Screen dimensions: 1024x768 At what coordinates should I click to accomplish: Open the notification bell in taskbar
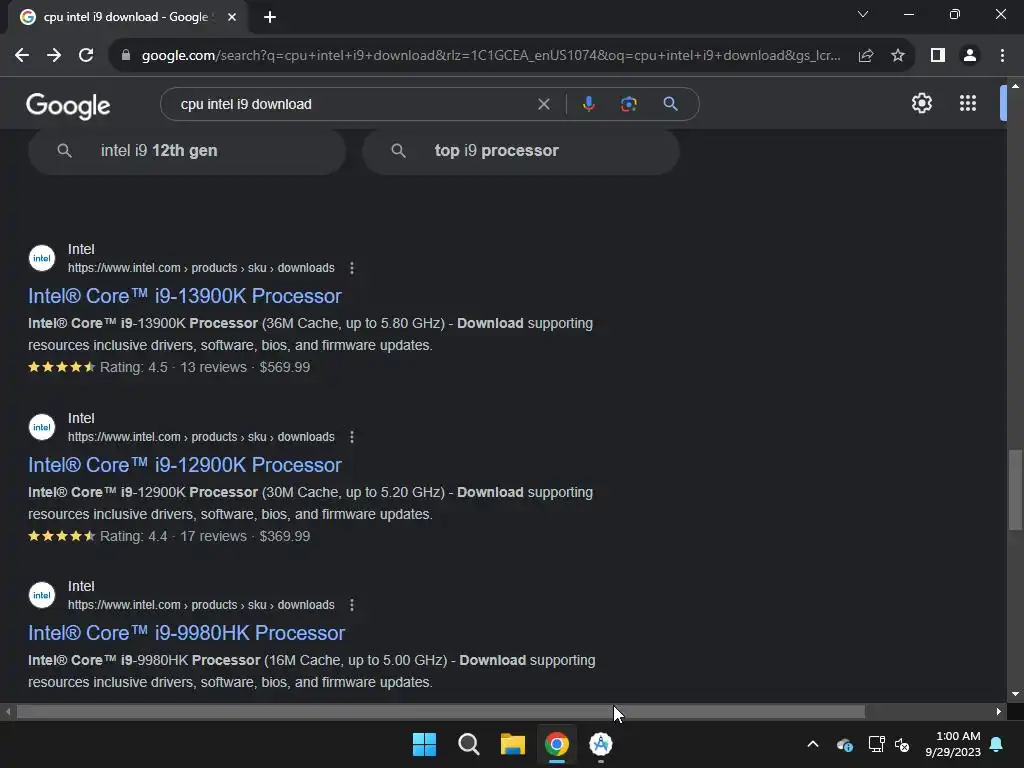(x=997, y=744)
